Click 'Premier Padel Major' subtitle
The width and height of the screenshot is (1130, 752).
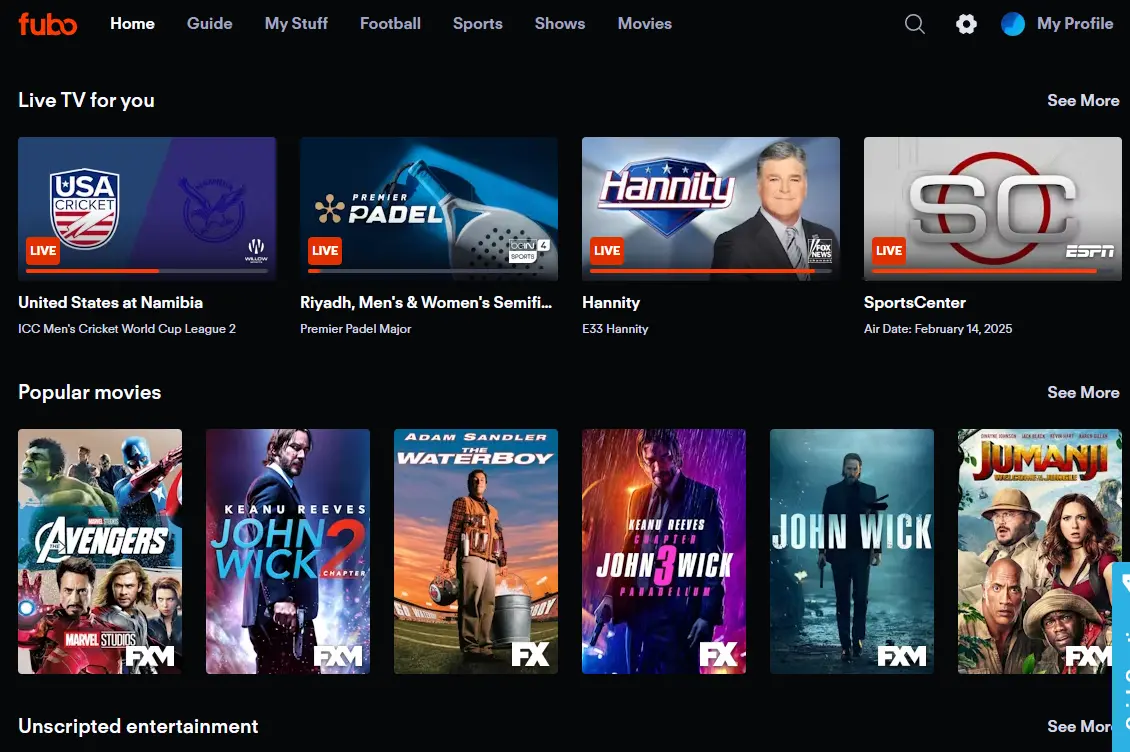[x=355, y=329]
